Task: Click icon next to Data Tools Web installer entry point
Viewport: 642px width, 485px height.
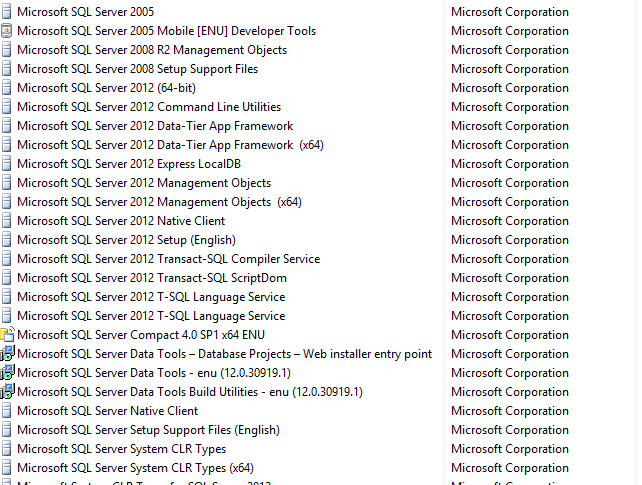Action: 7,354
